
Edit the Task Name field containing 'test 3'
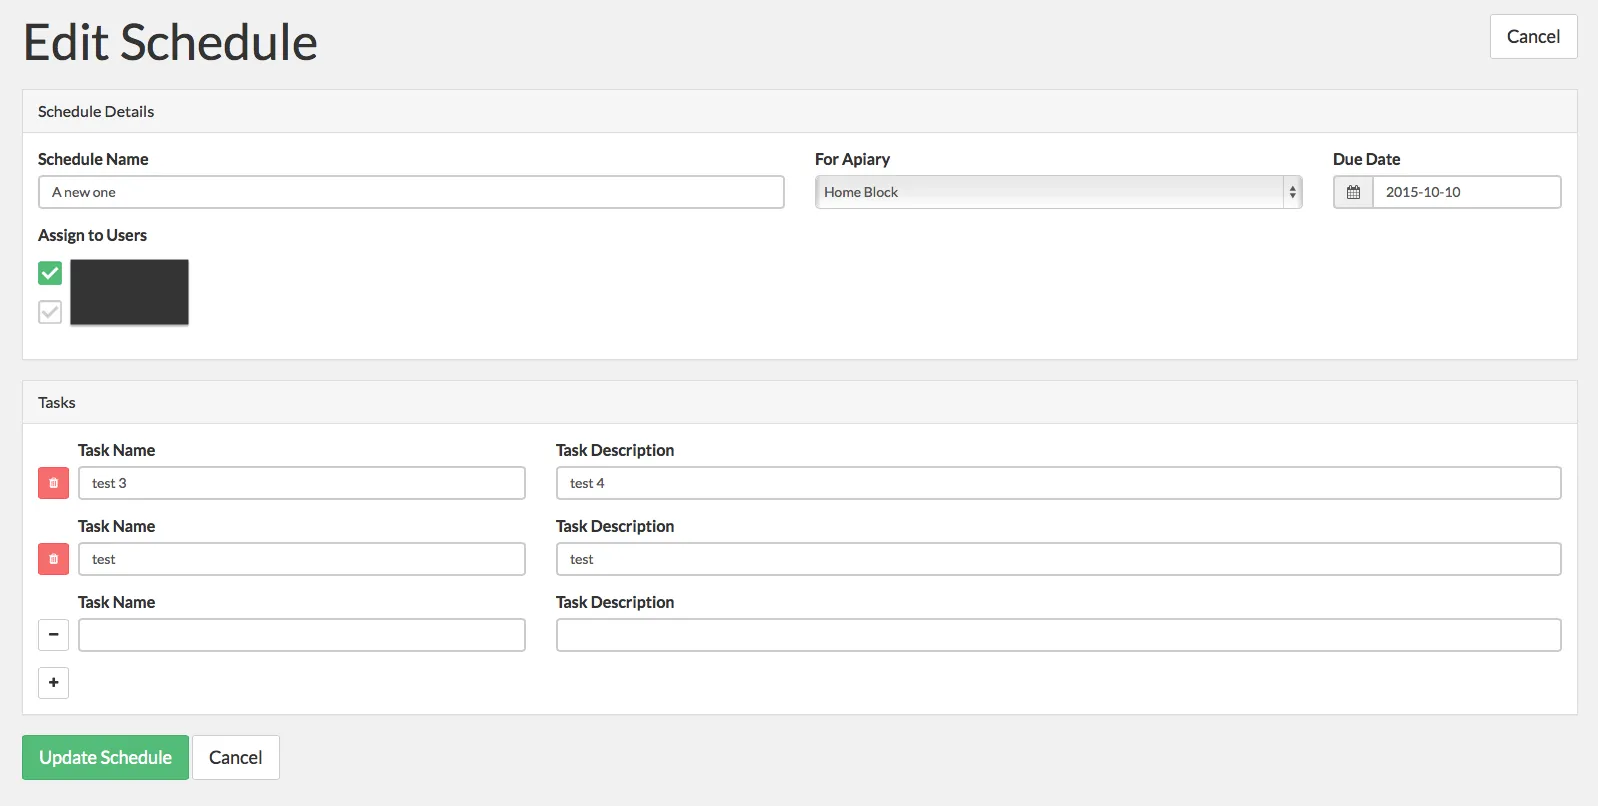tap(302, 483)
